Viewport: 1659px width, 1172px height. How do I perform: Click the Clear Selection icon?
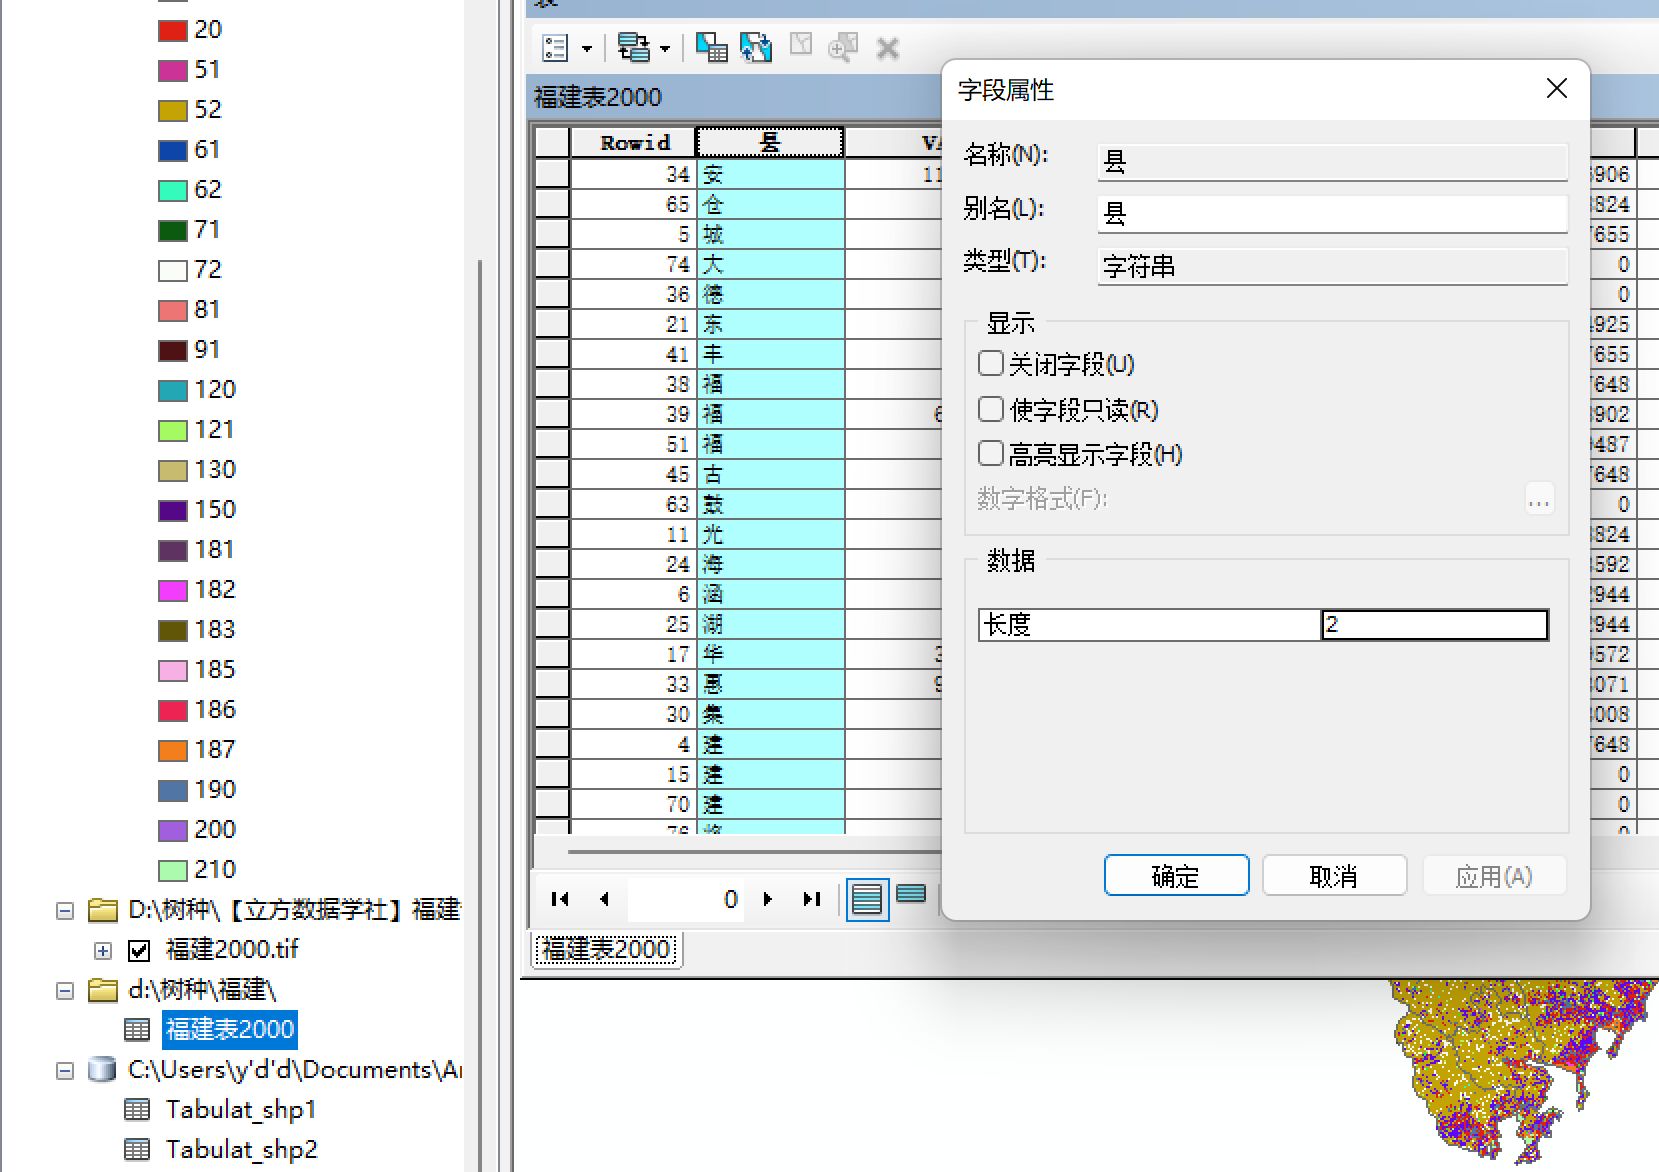(801, 46)
